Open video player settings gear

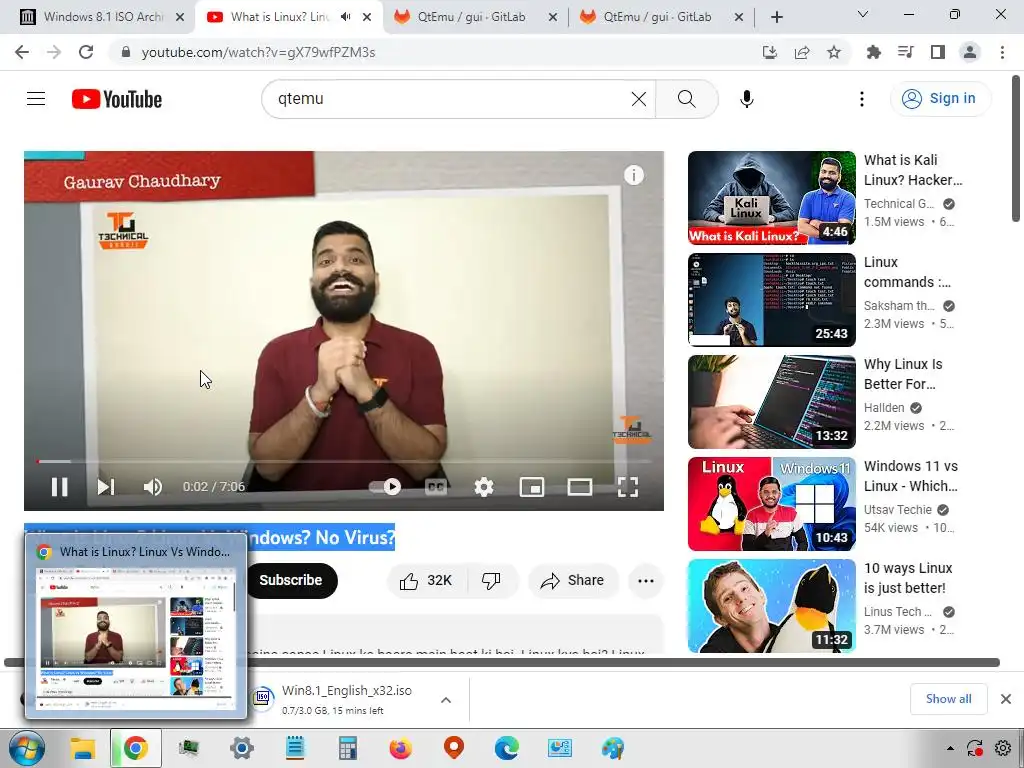coord(484,487)
